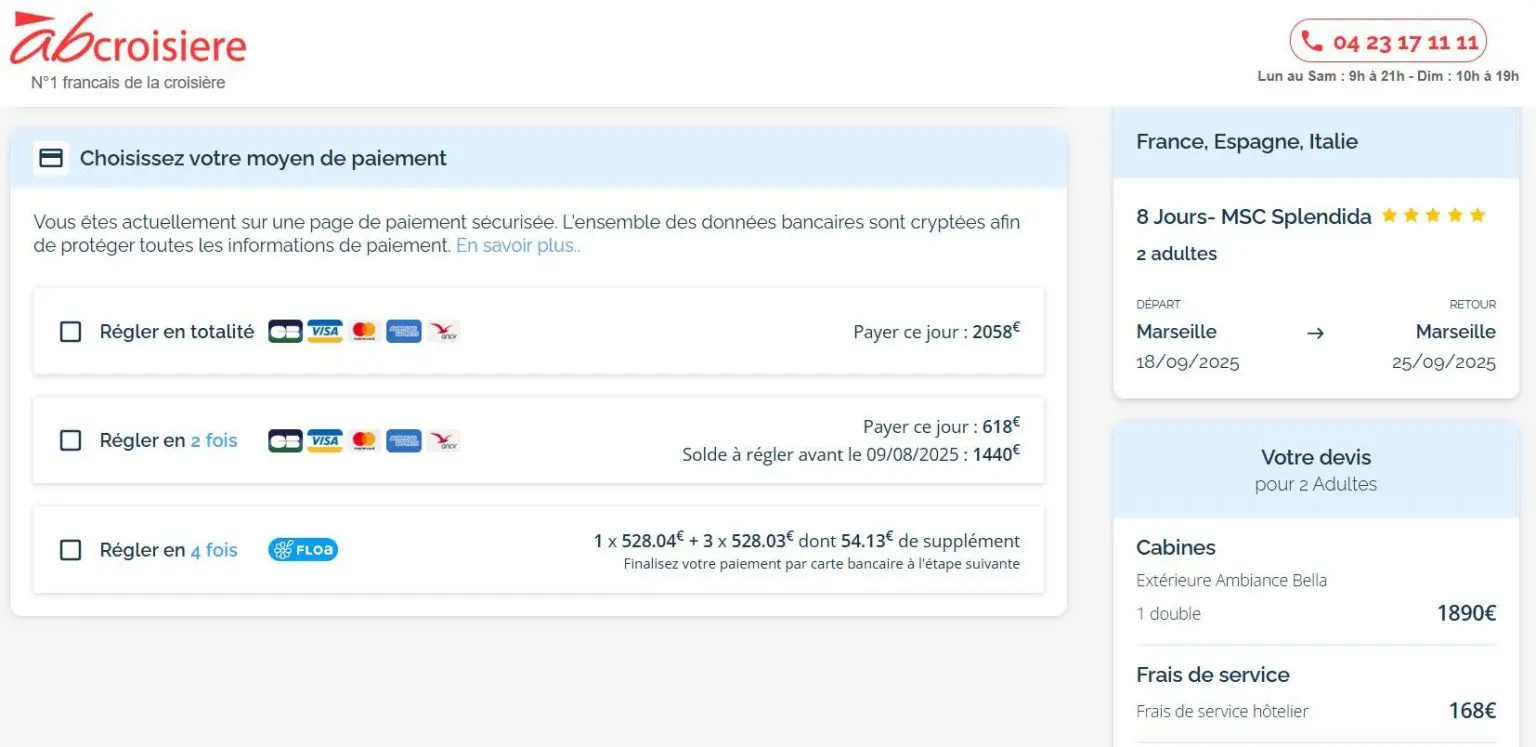Tick the 'Régler en 2 fois' checkbox

(x=71, y=441)
